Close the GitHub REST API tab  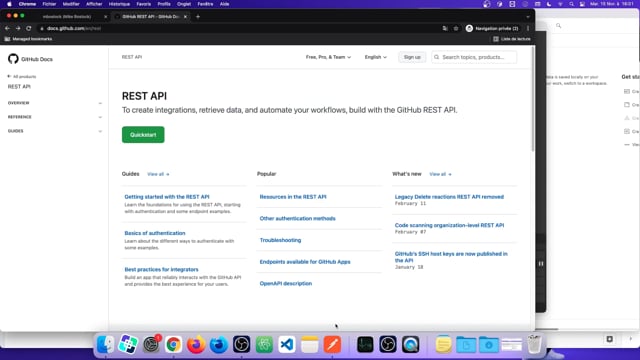coord(185,17)
